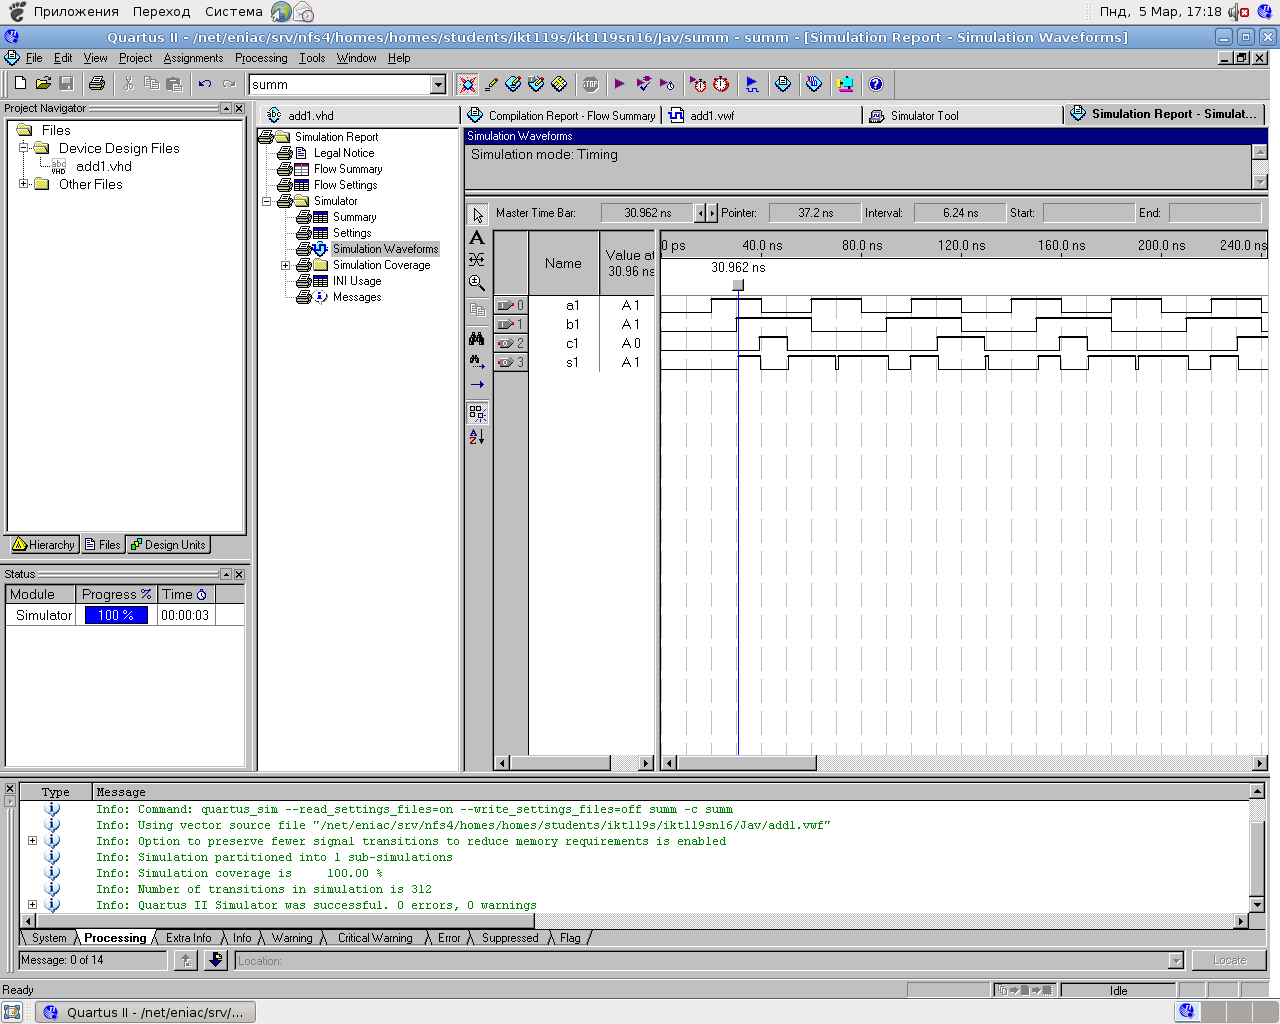
Task: Expand the Other Files folder
Action: 24,184
